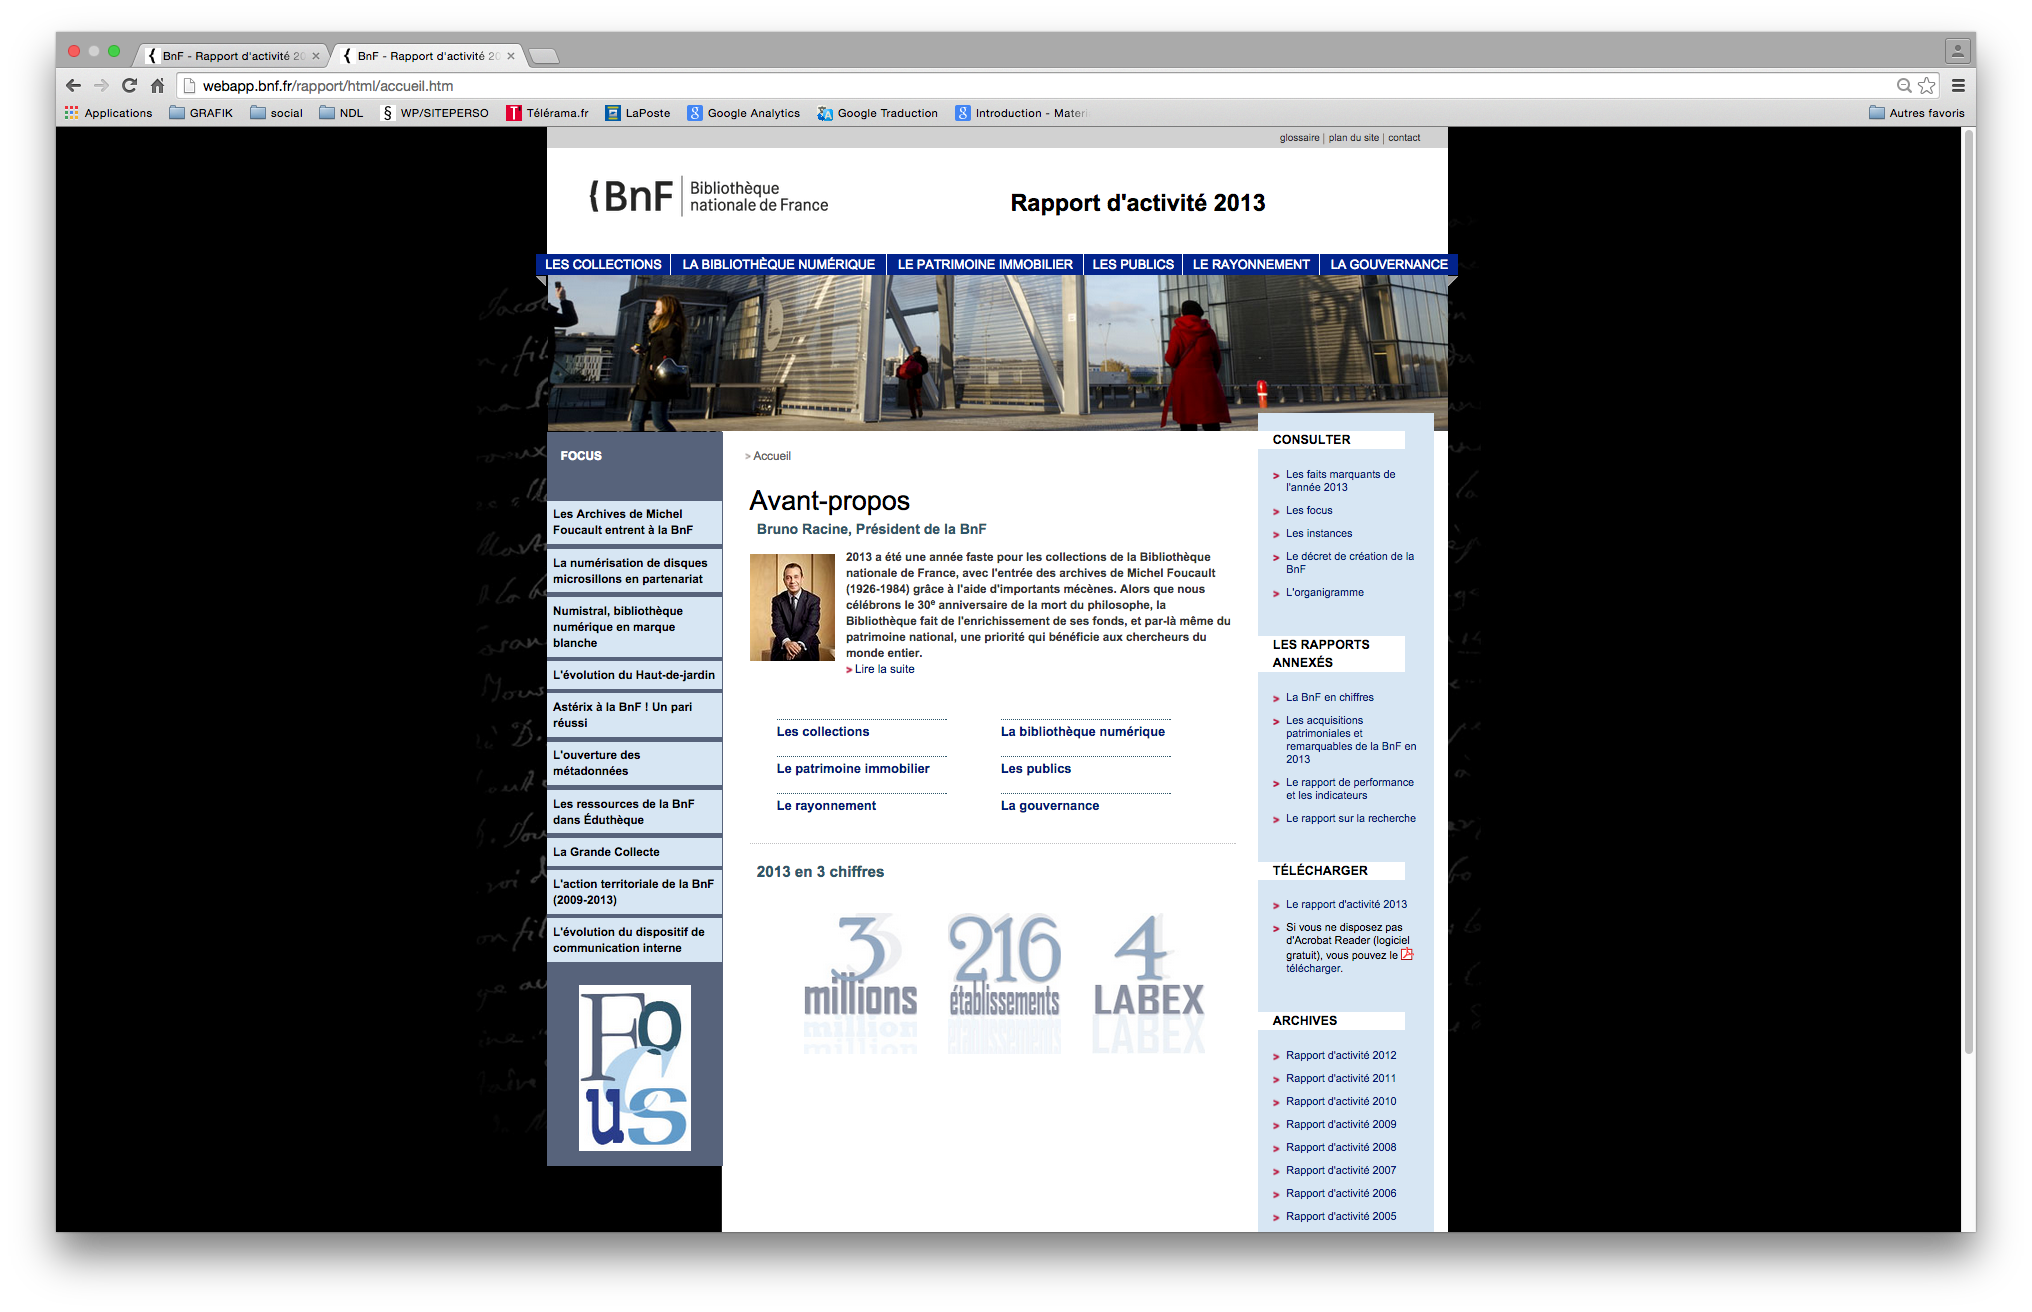Open Applications grid icon in bookmarks bar

pos(72,113)
